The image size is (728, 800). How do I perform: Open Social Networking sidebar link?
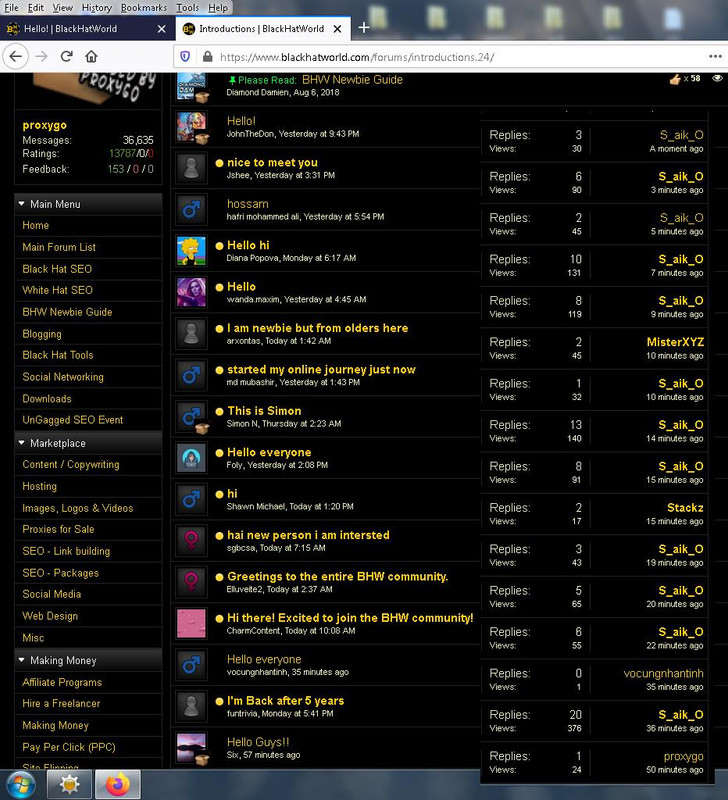click(63, 377)
